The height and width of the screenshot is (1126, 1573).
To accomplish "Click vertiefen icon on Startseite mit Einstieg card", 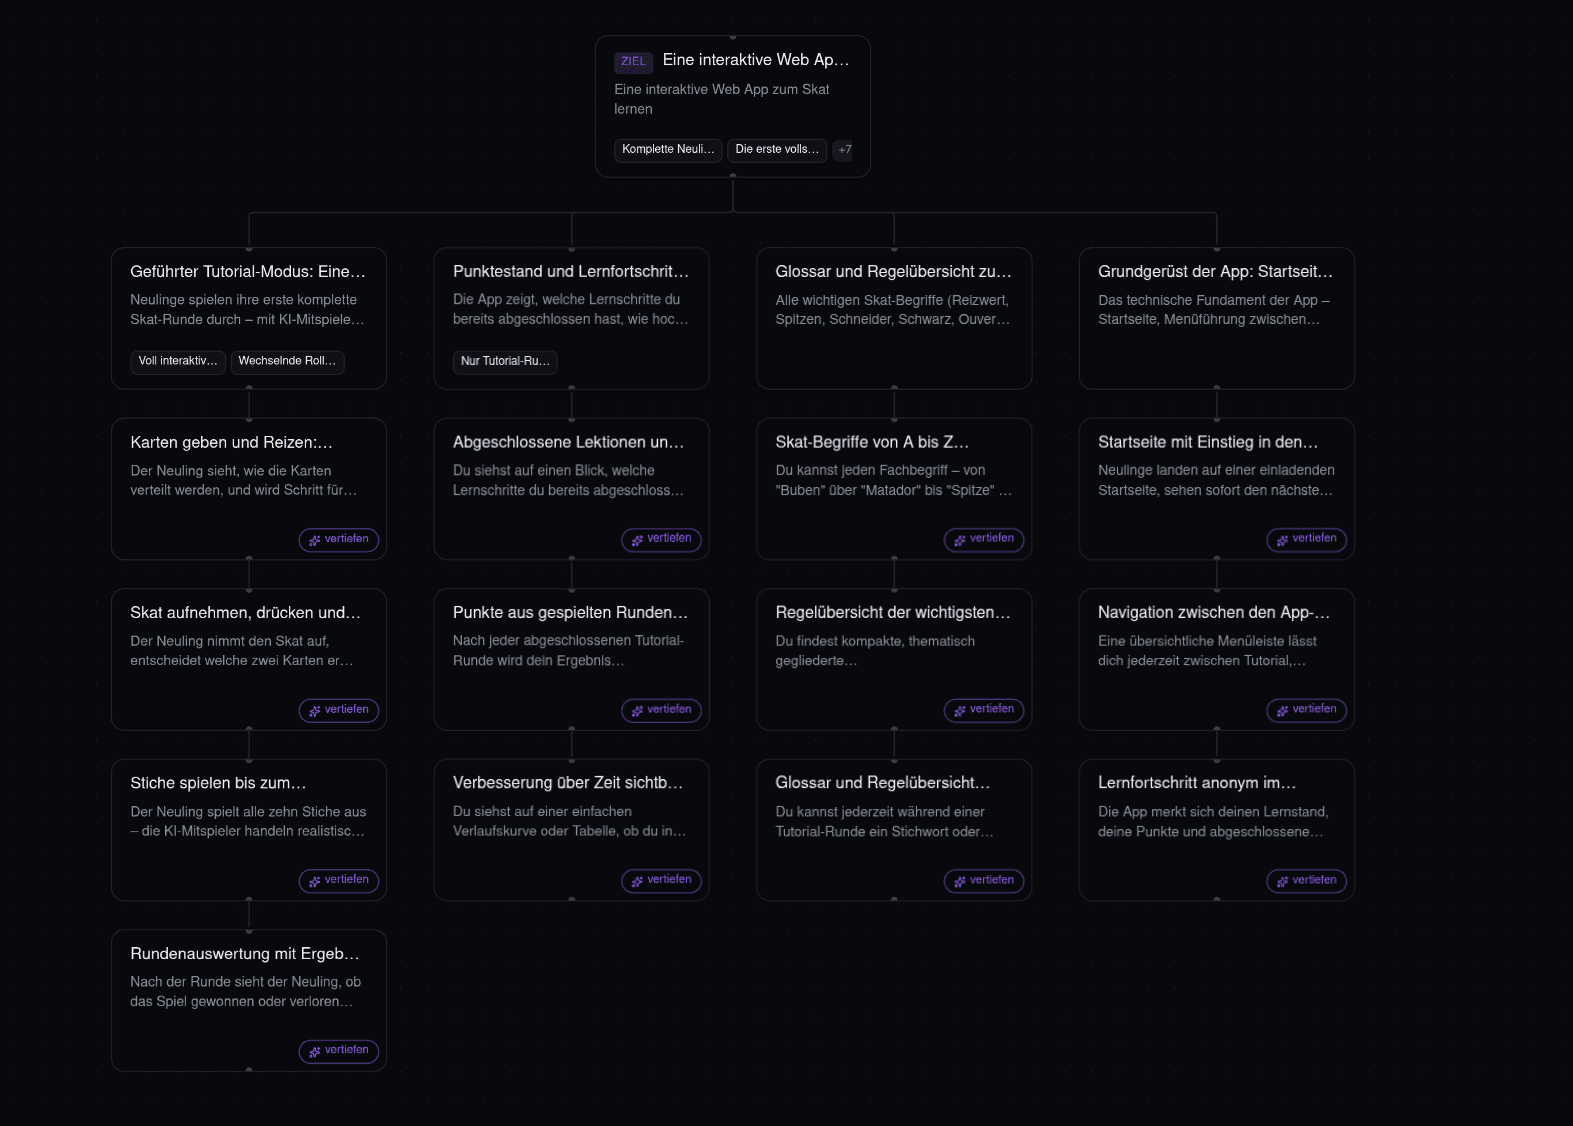I will (1282, 540).
